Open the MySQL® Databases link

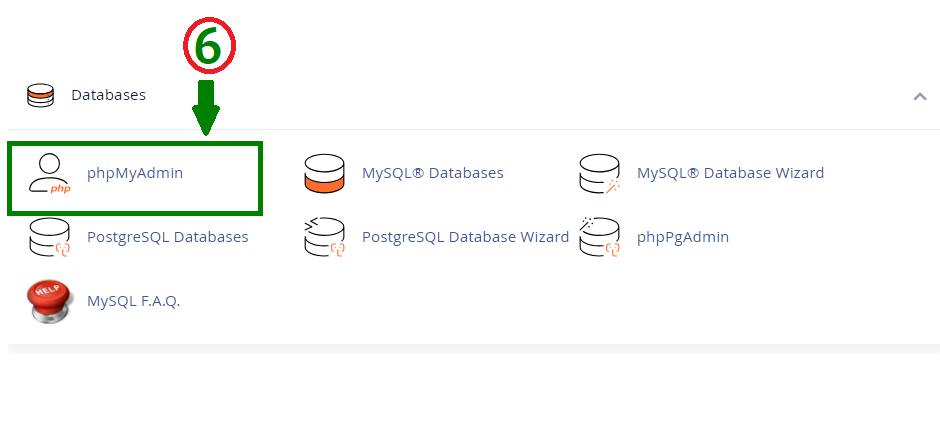[x=432, y=173]
